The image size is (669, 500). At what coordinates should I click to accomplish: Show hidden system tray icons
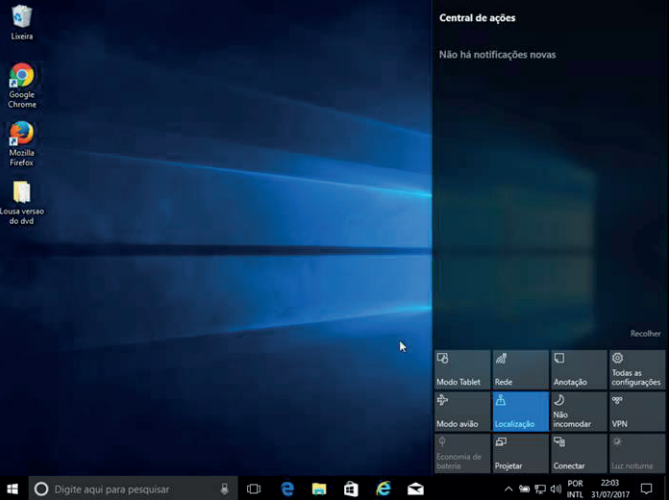pyautogui.click(x=509, y=489)
